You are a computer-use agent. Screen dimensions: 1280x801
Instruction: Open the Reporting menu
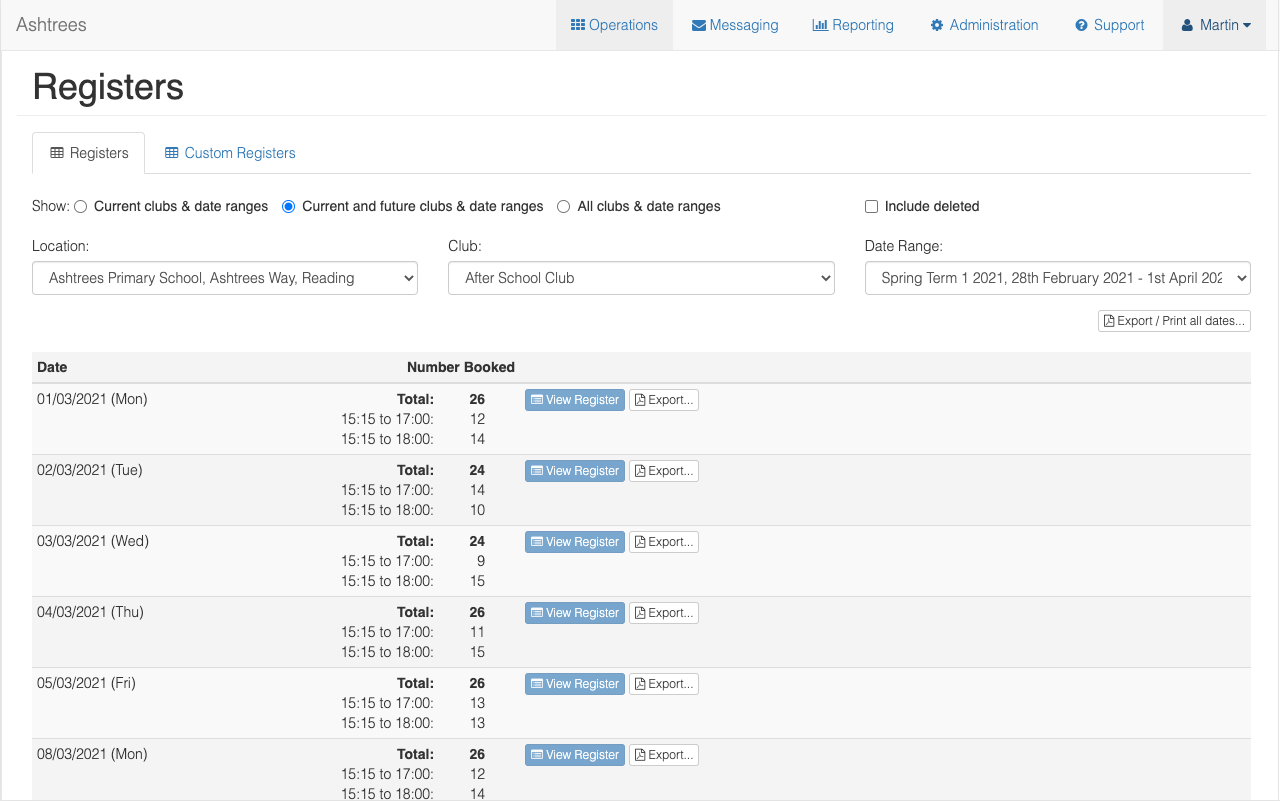(x=853, y=25)
